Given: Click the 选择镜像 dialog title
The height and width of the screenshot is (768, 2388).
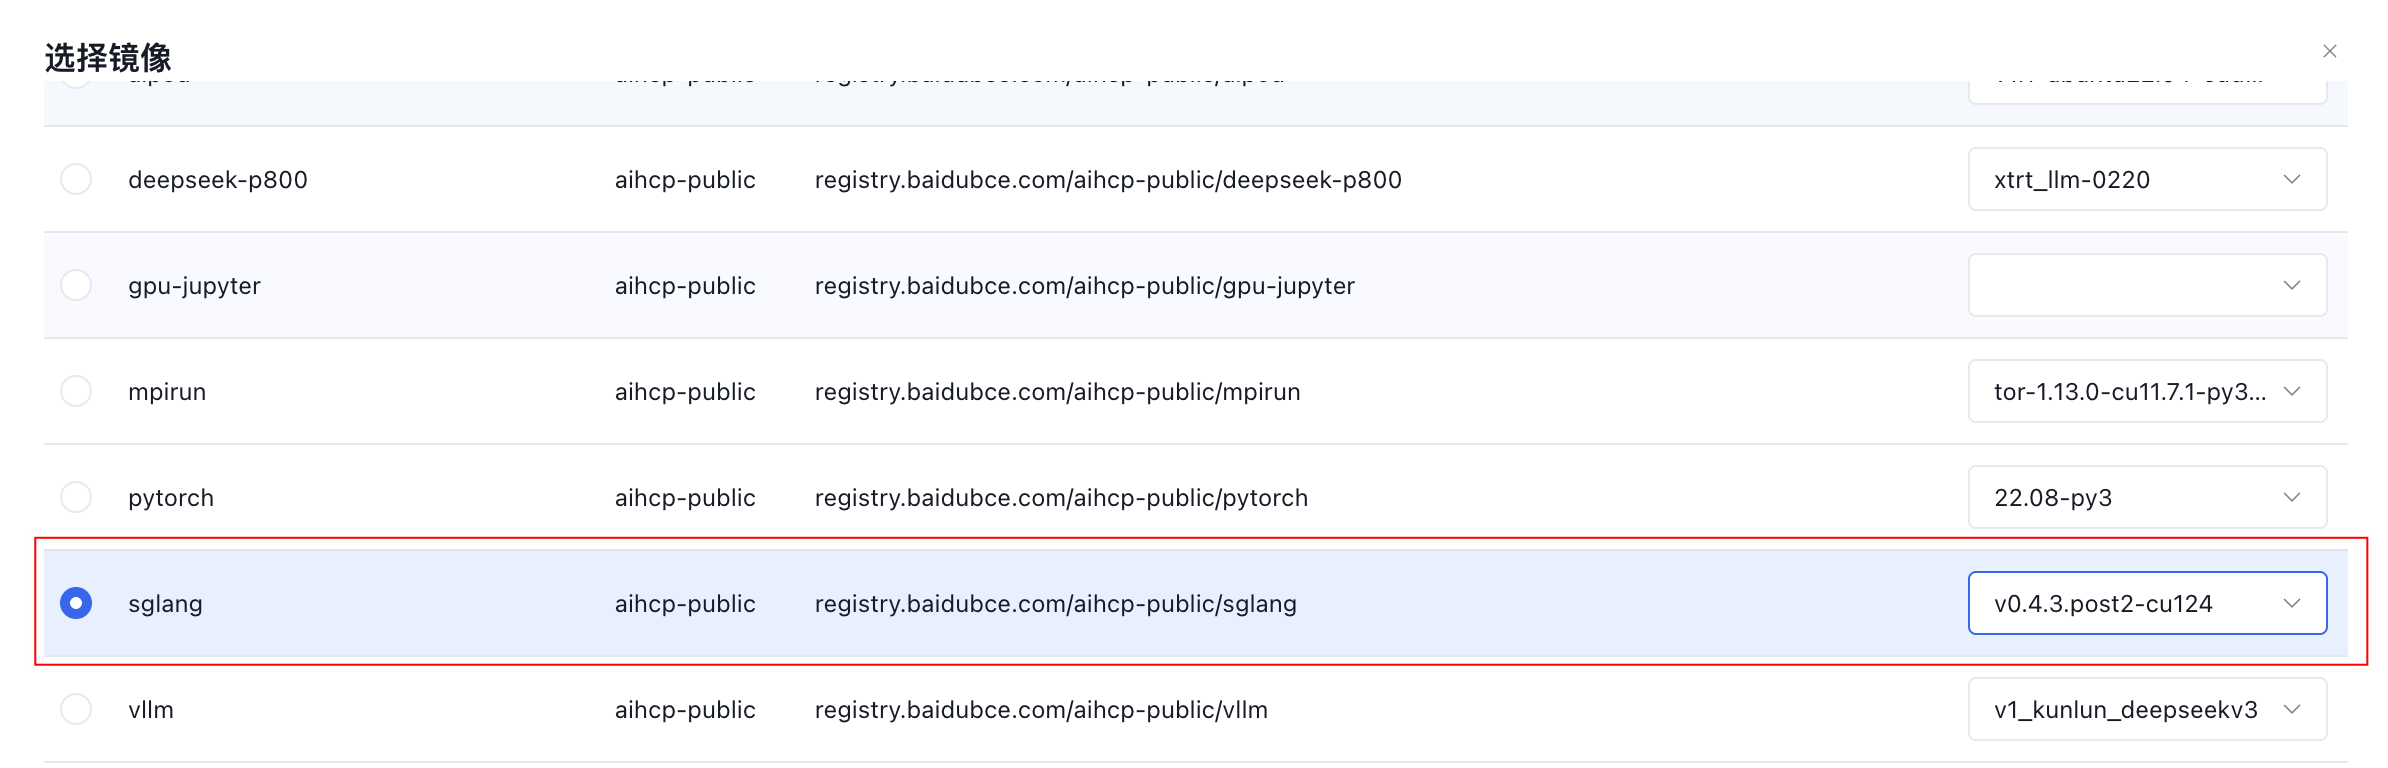Looking at the screenshot, I should [108, 57].
